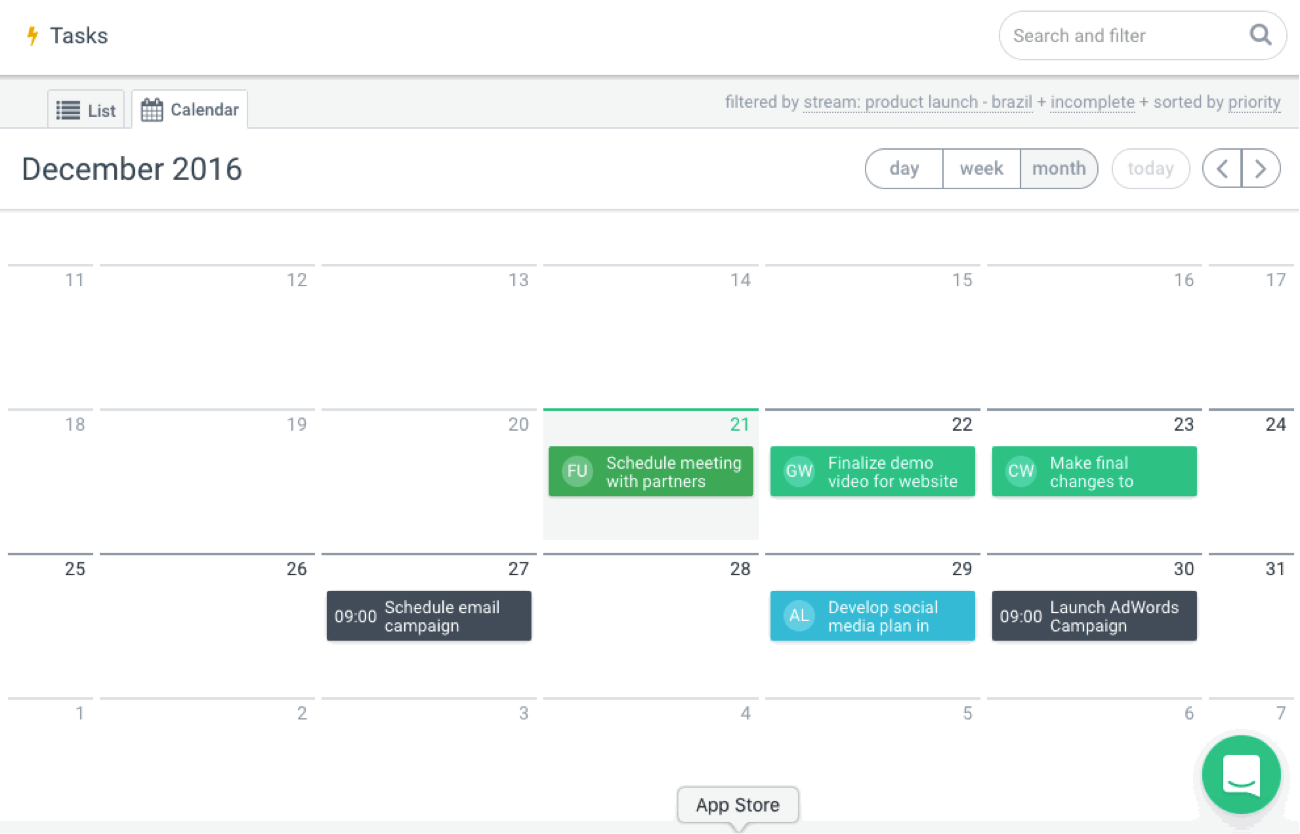Open the chat support bubble icon
Screen dimensions: 1300x834
point(1241,775)
